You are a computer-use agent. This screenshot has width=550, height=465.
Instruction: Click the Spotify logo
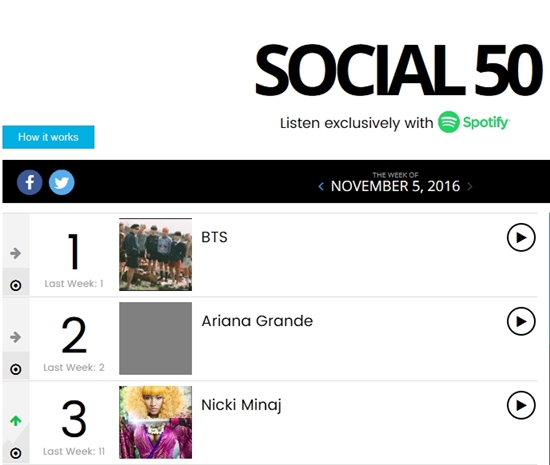tap(474, 122)
